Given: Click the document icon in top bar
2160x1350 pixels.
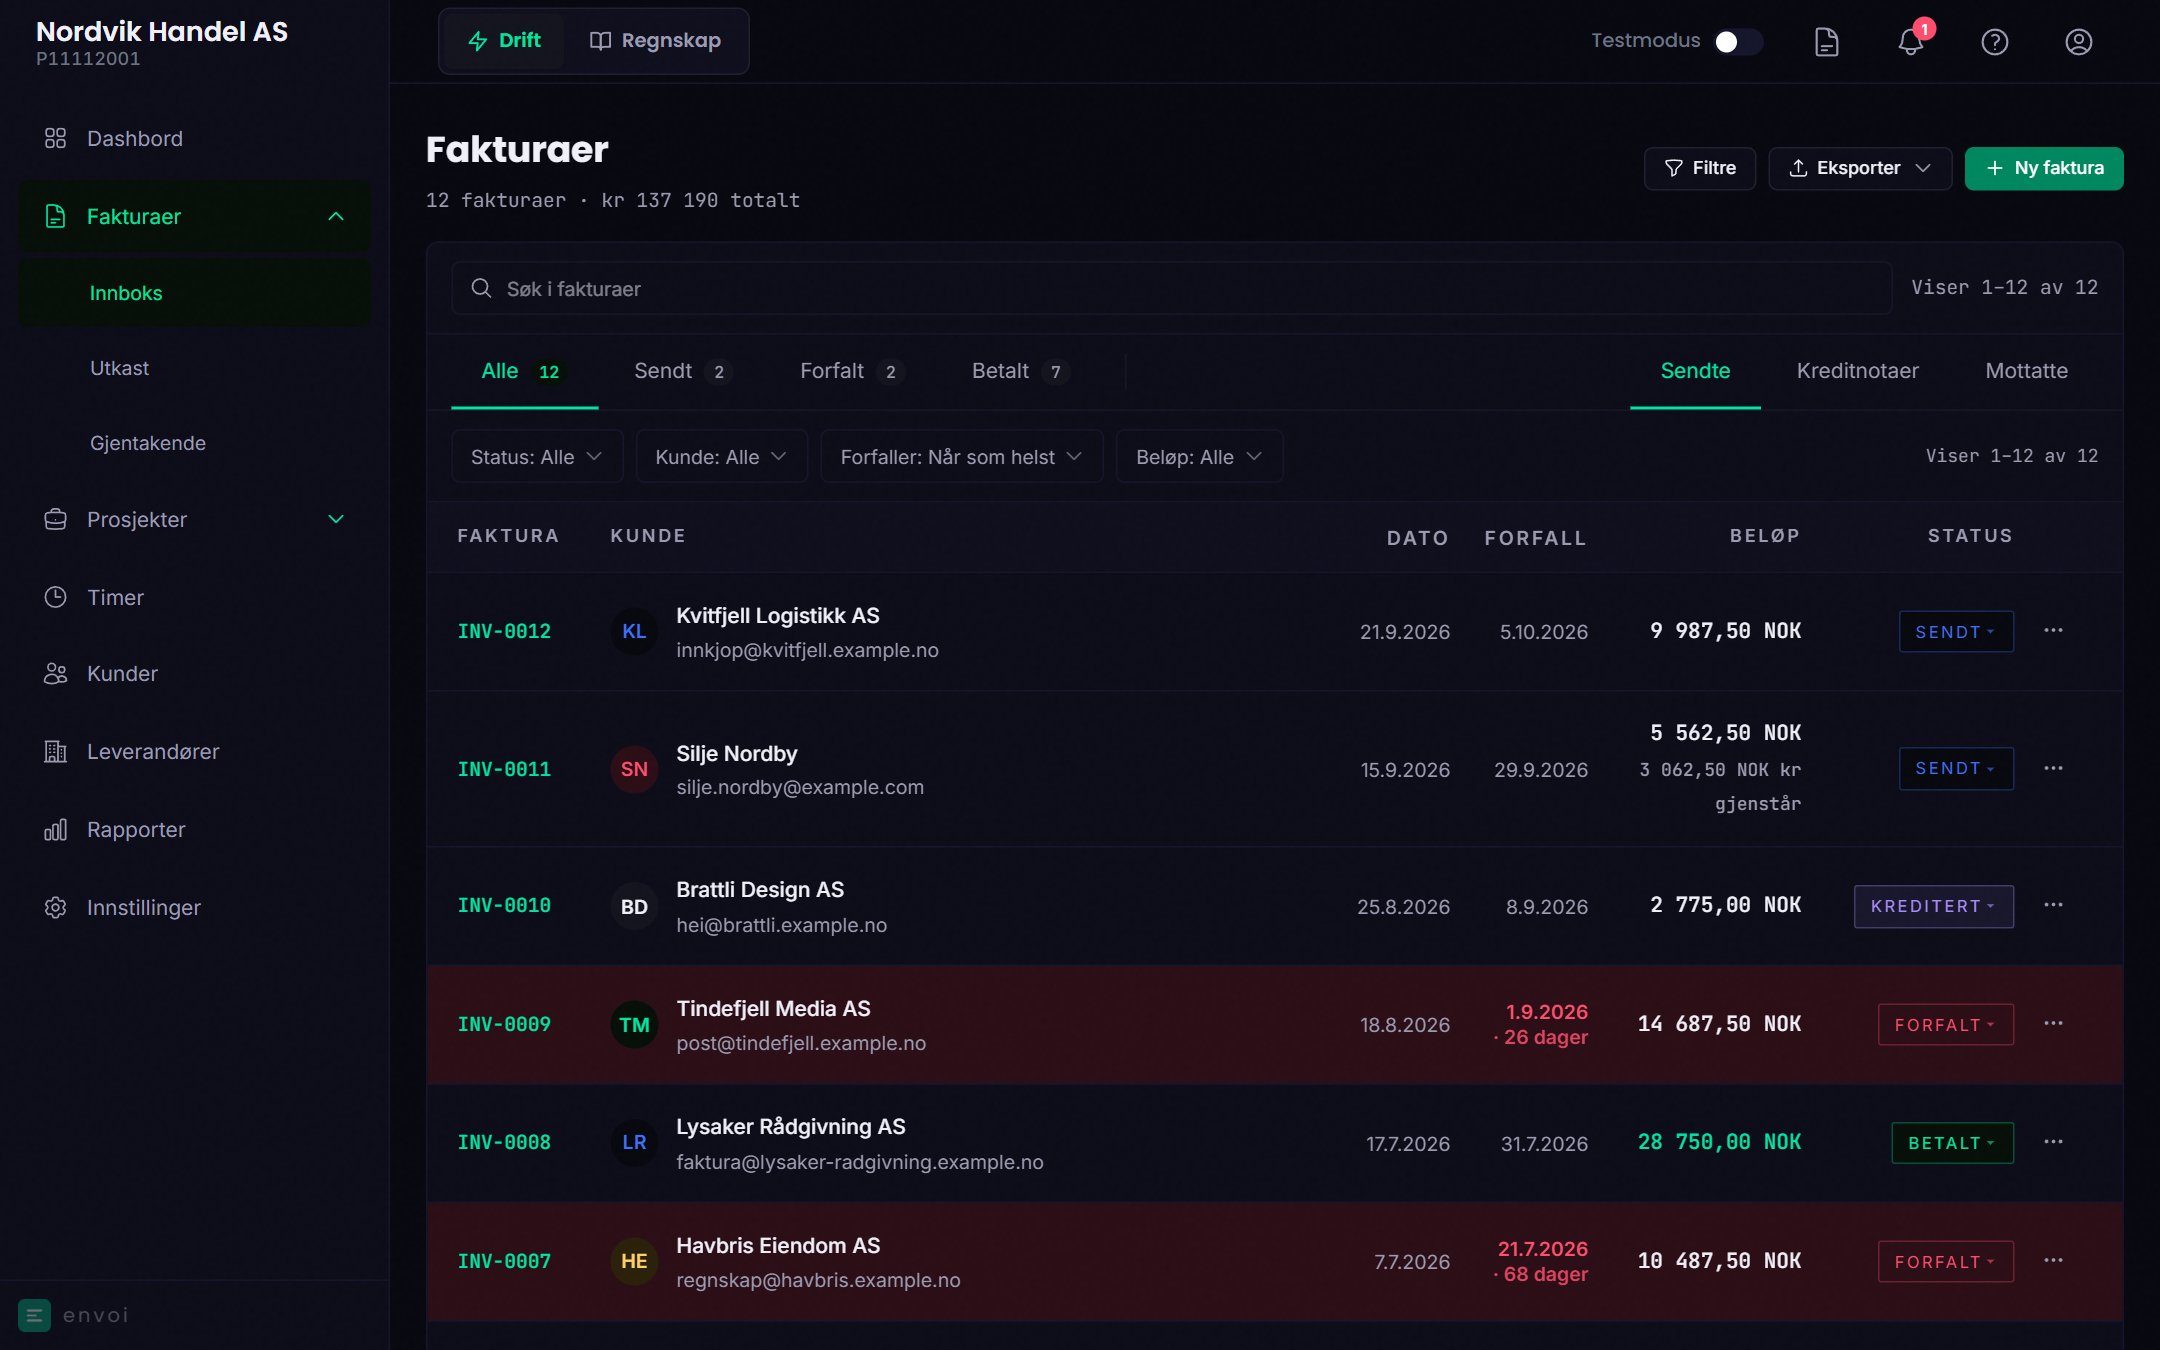Looking at the screenshot, I should pos(1826,42).
